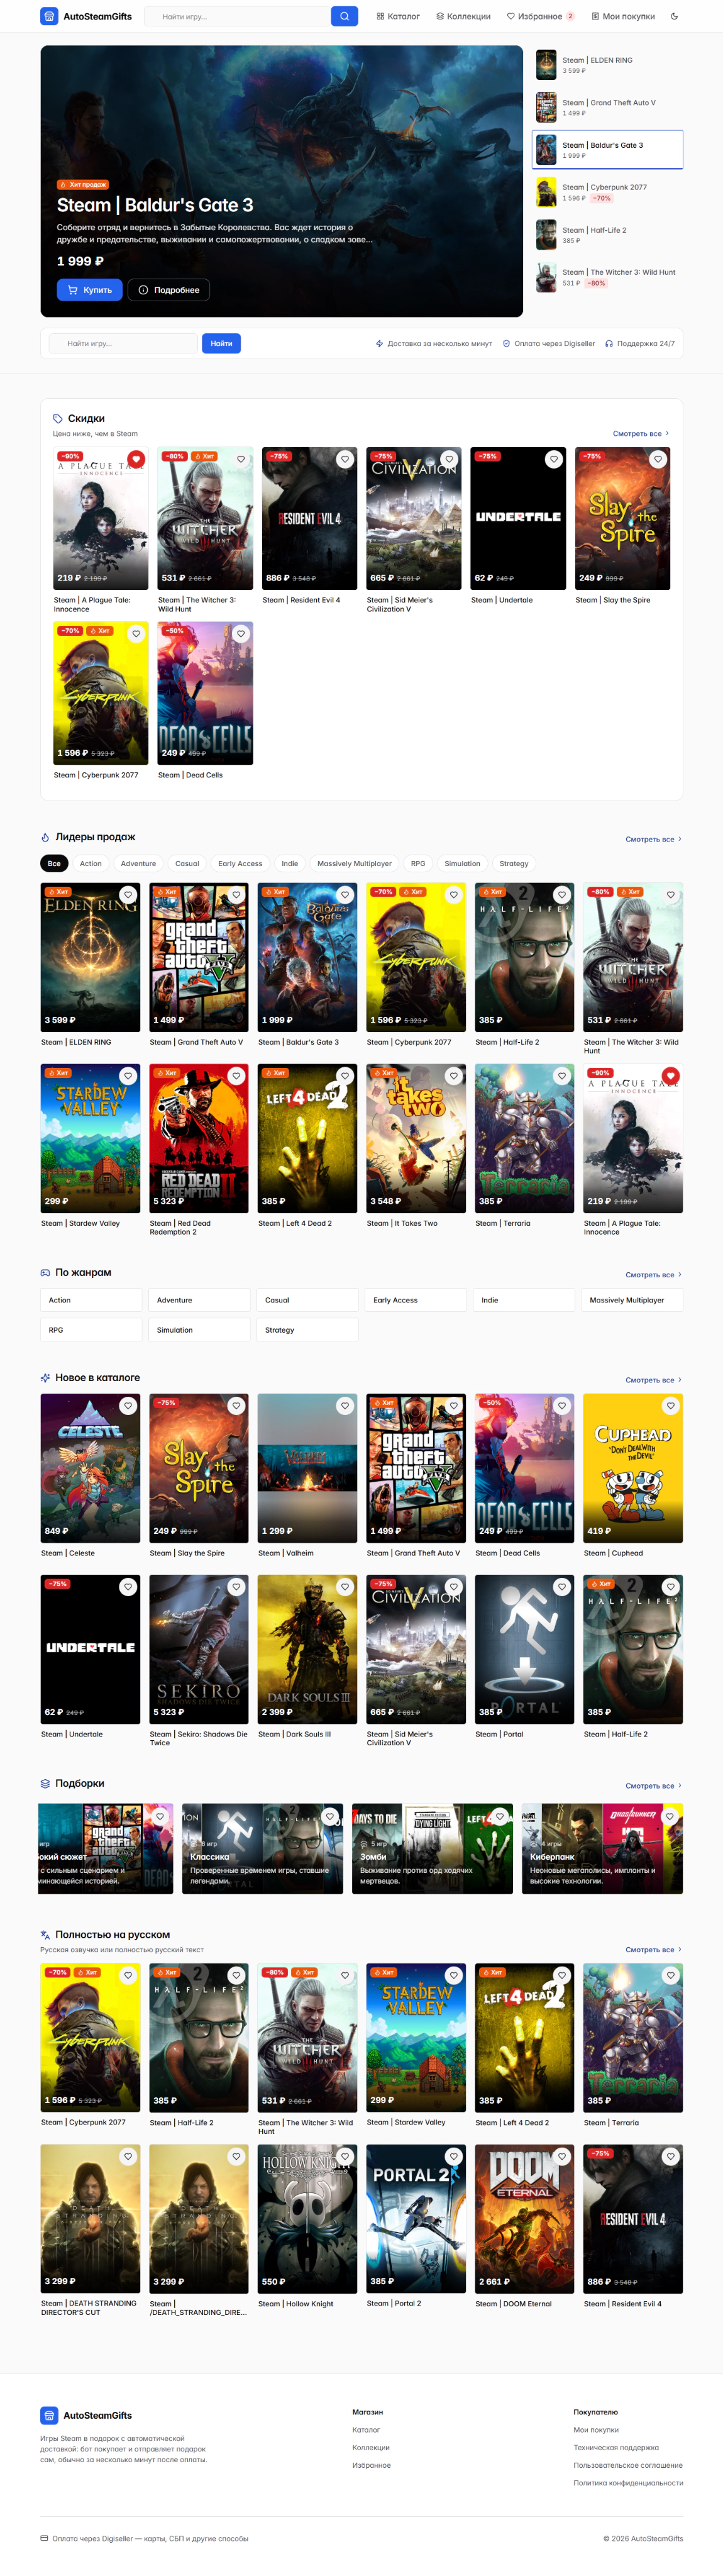Viewport: 723px width, 2576px height.
Task: Favorite Dead Cells card in Скидки
Action: point(240,634)
